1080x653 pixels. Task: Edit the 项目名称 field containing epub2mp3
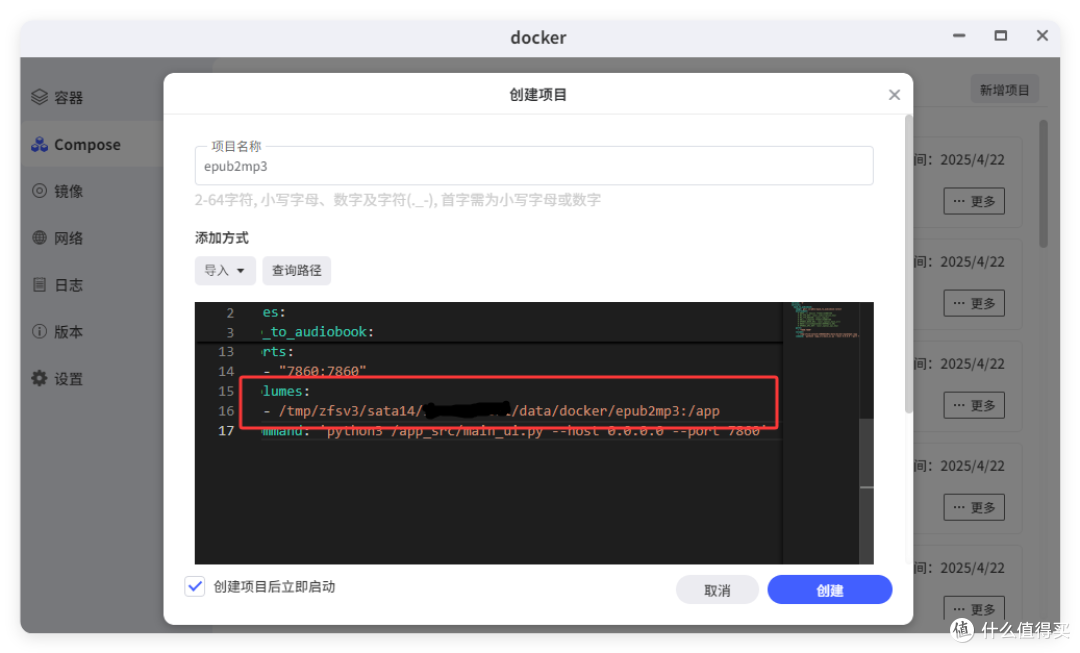coord(534,166)
